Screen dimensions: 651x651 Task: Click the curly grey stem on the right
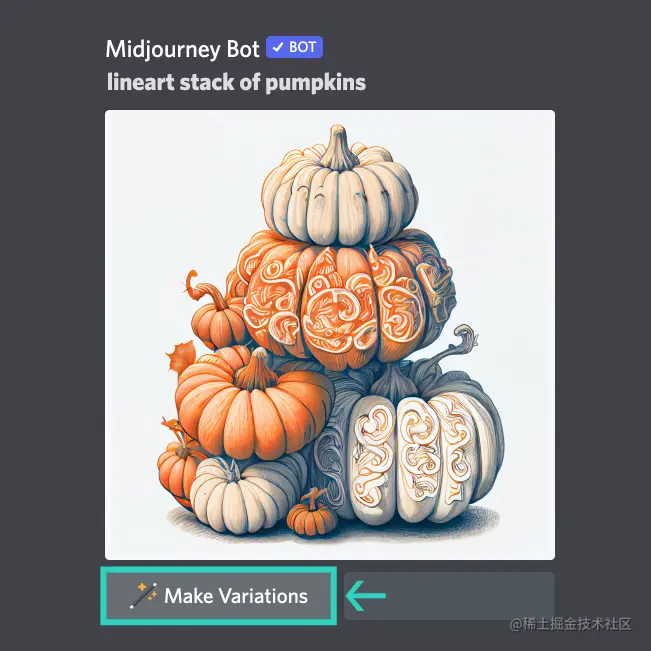tap(459, 343)
